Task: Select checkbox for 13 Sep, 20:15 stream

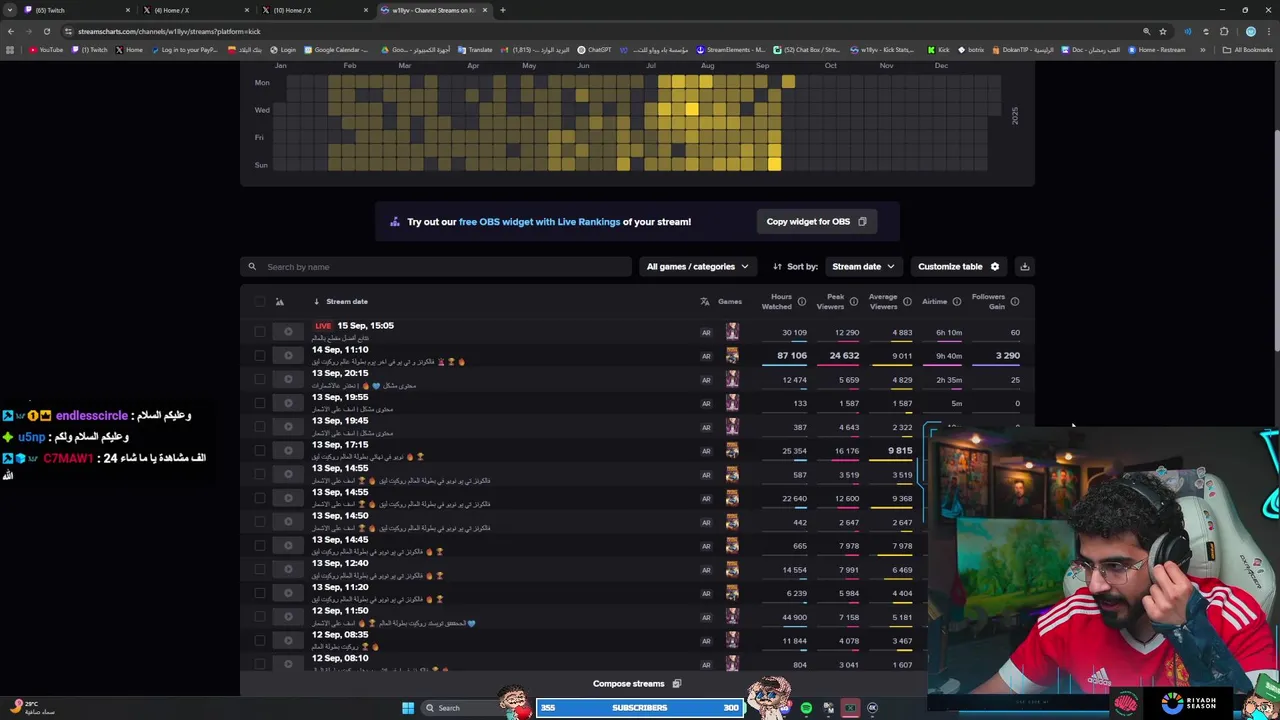Action: [260, 380]
